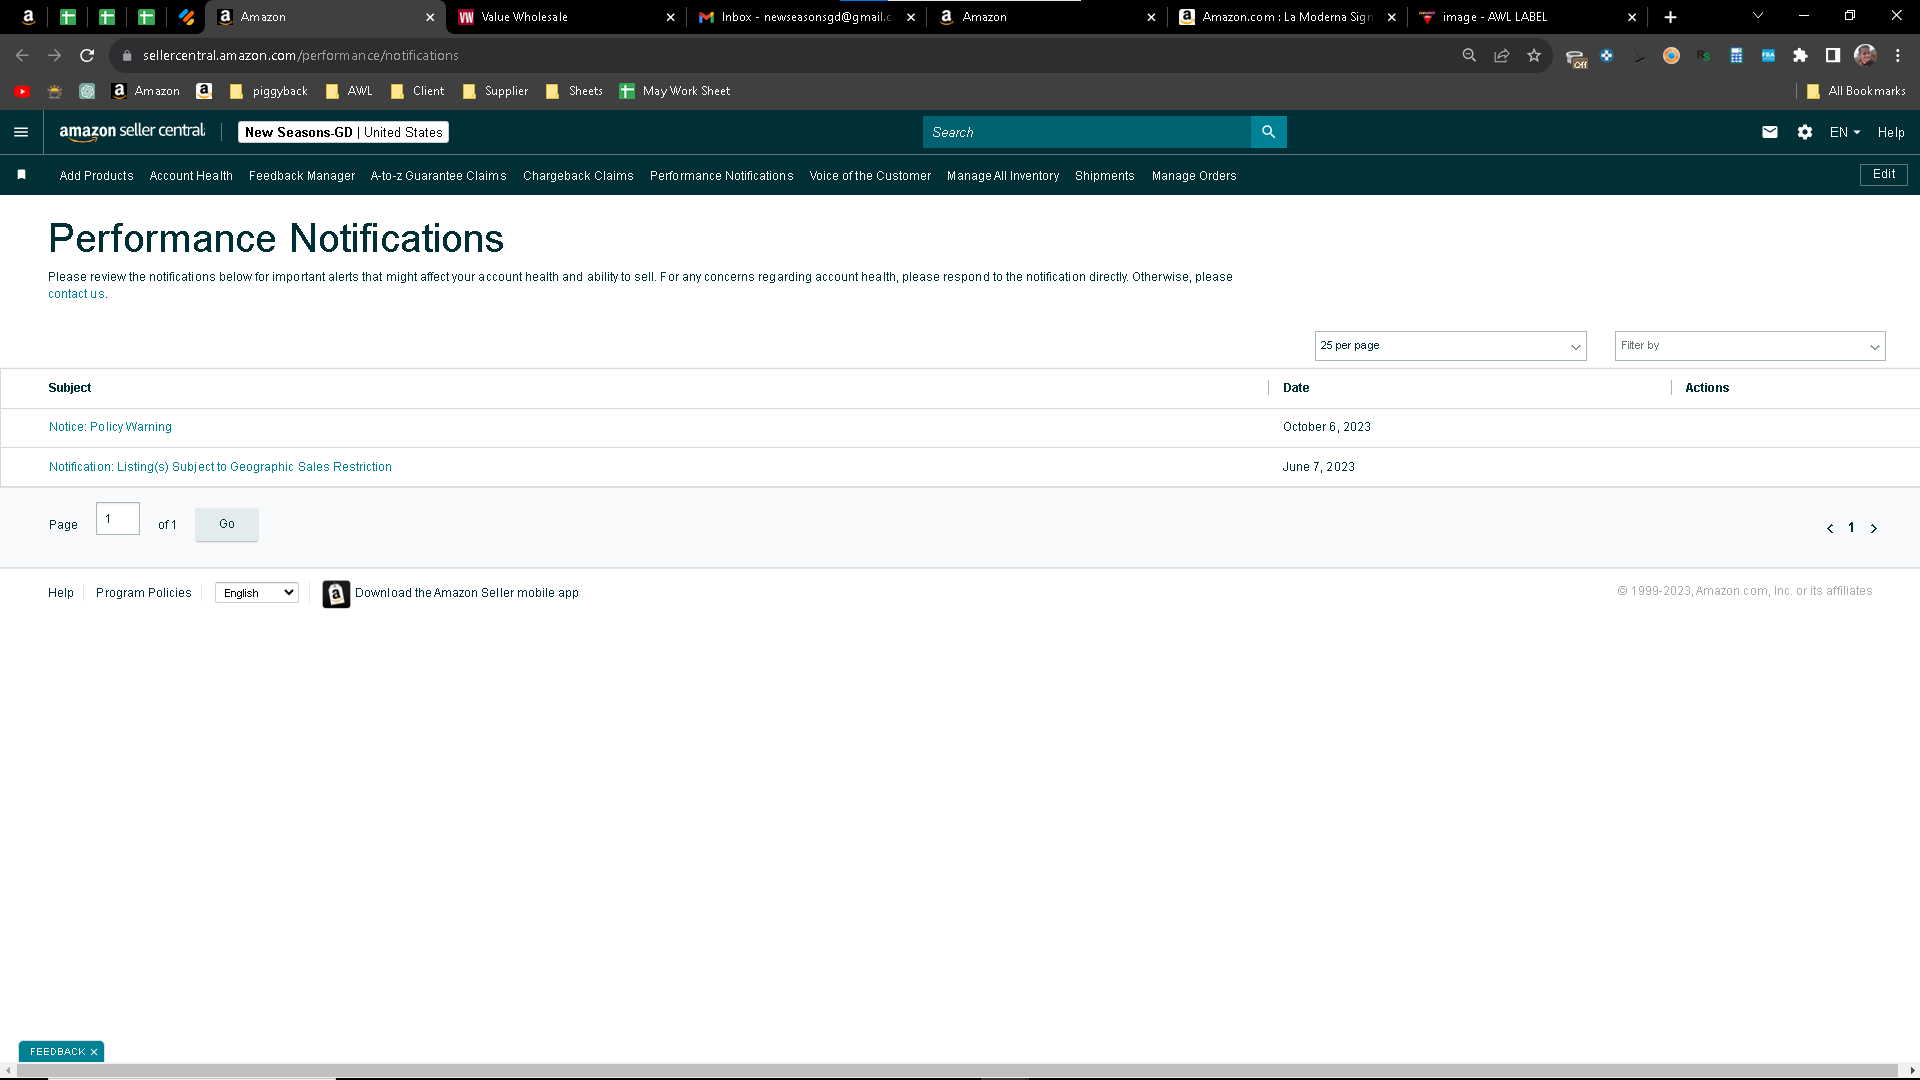Viewport: 1920px width, 1080px height.
Task: Open the Notice: Policy Warning notification
Action: click(x=110, y=427)
